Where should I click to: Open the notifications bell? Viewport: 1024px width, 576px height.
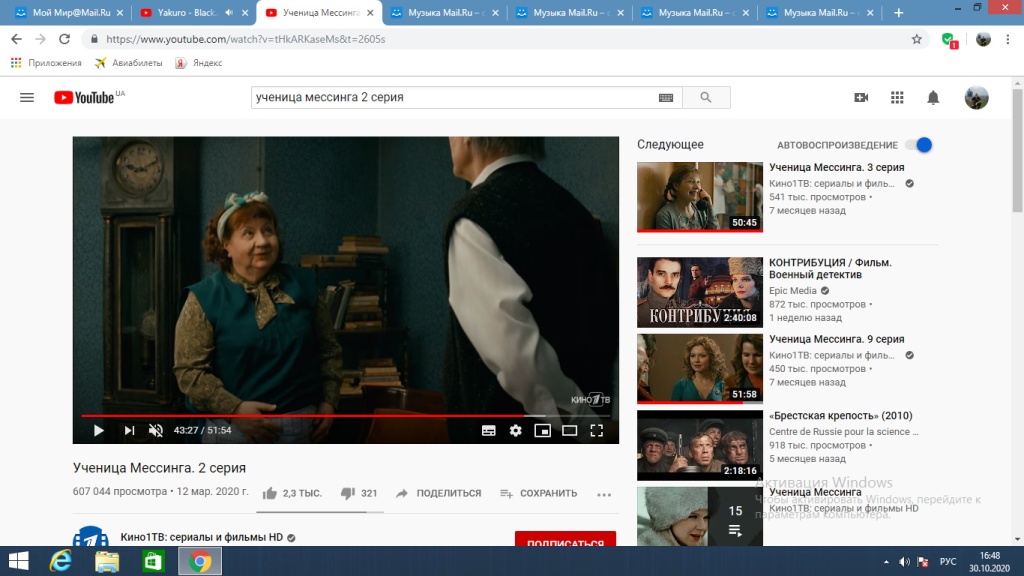tap(933, 97)
